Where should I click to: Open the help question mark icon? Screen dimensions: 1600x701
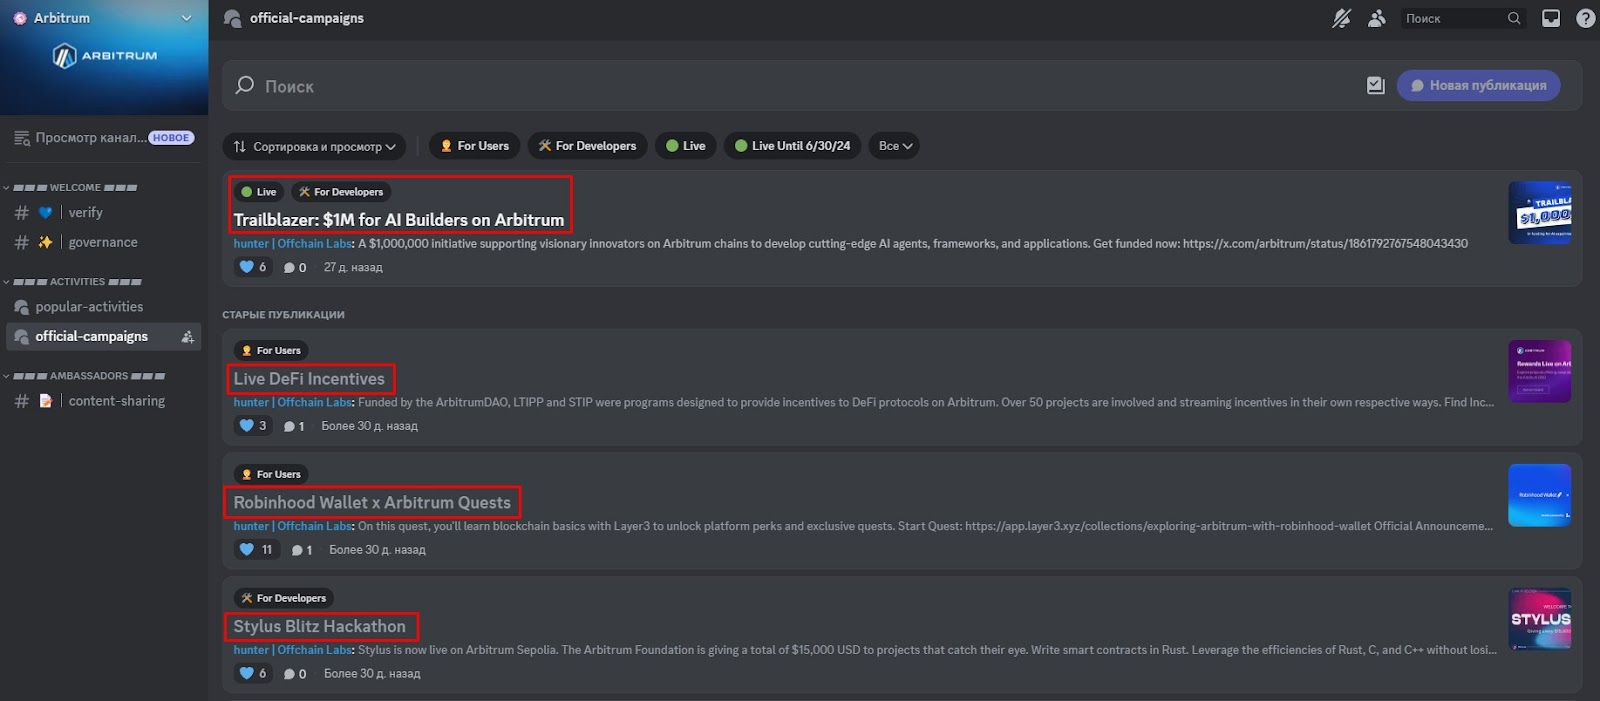[1585, 18]
